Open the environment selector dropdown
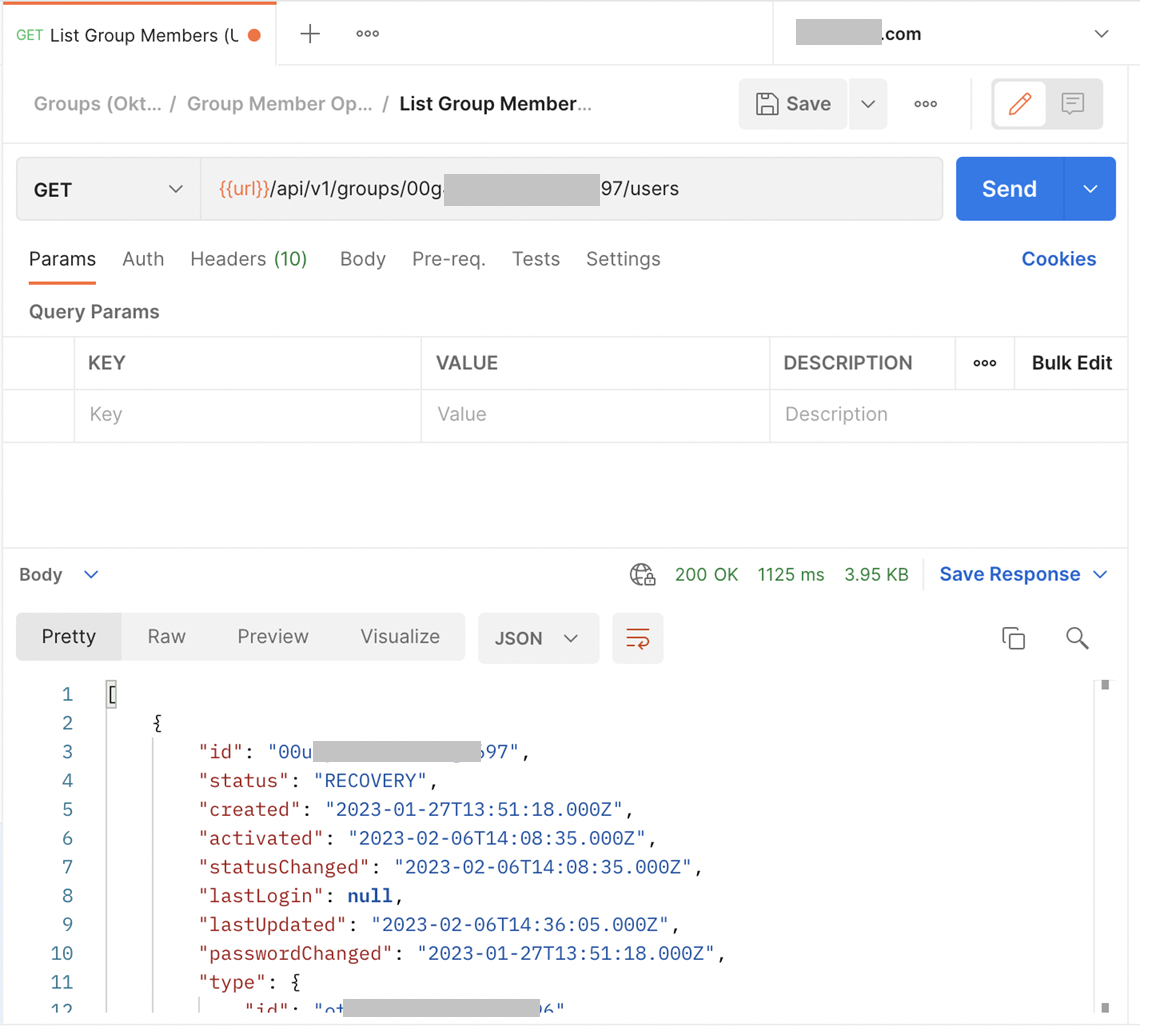Image resolution: width=1152 pixels, height=1035 pixels. coord(1100,34)
